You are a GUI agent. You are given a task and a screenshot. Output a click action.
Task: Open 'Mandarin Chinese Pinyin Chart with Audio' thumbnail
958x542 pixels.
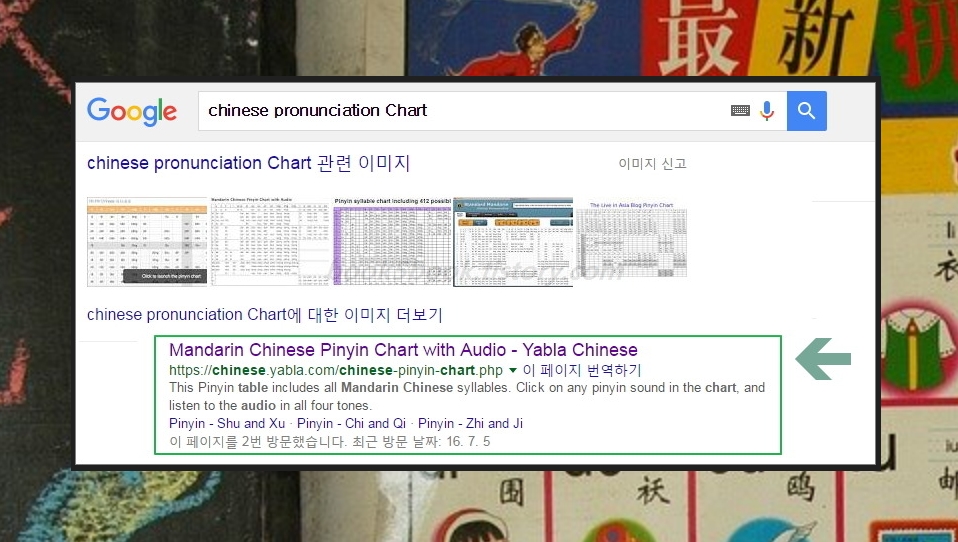click(x=270, y=241)
